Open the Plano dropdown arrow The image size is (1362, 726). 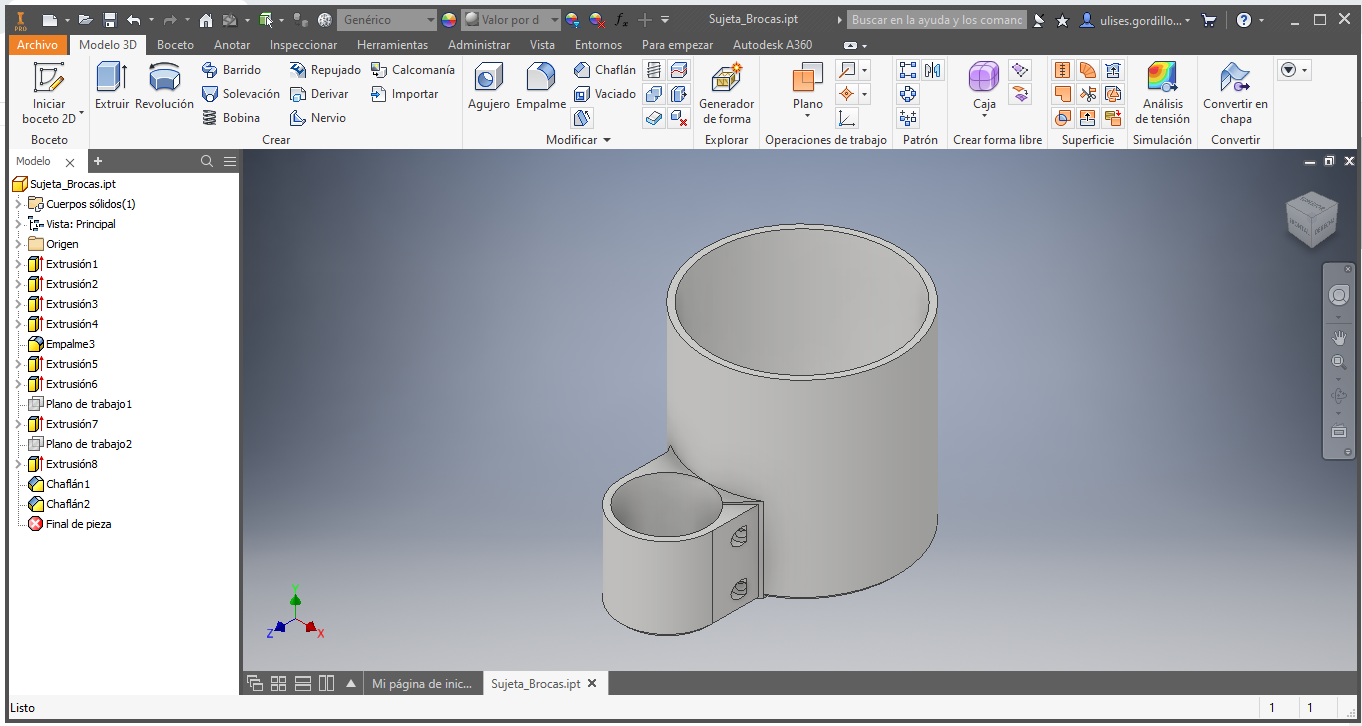coord(808,116)
